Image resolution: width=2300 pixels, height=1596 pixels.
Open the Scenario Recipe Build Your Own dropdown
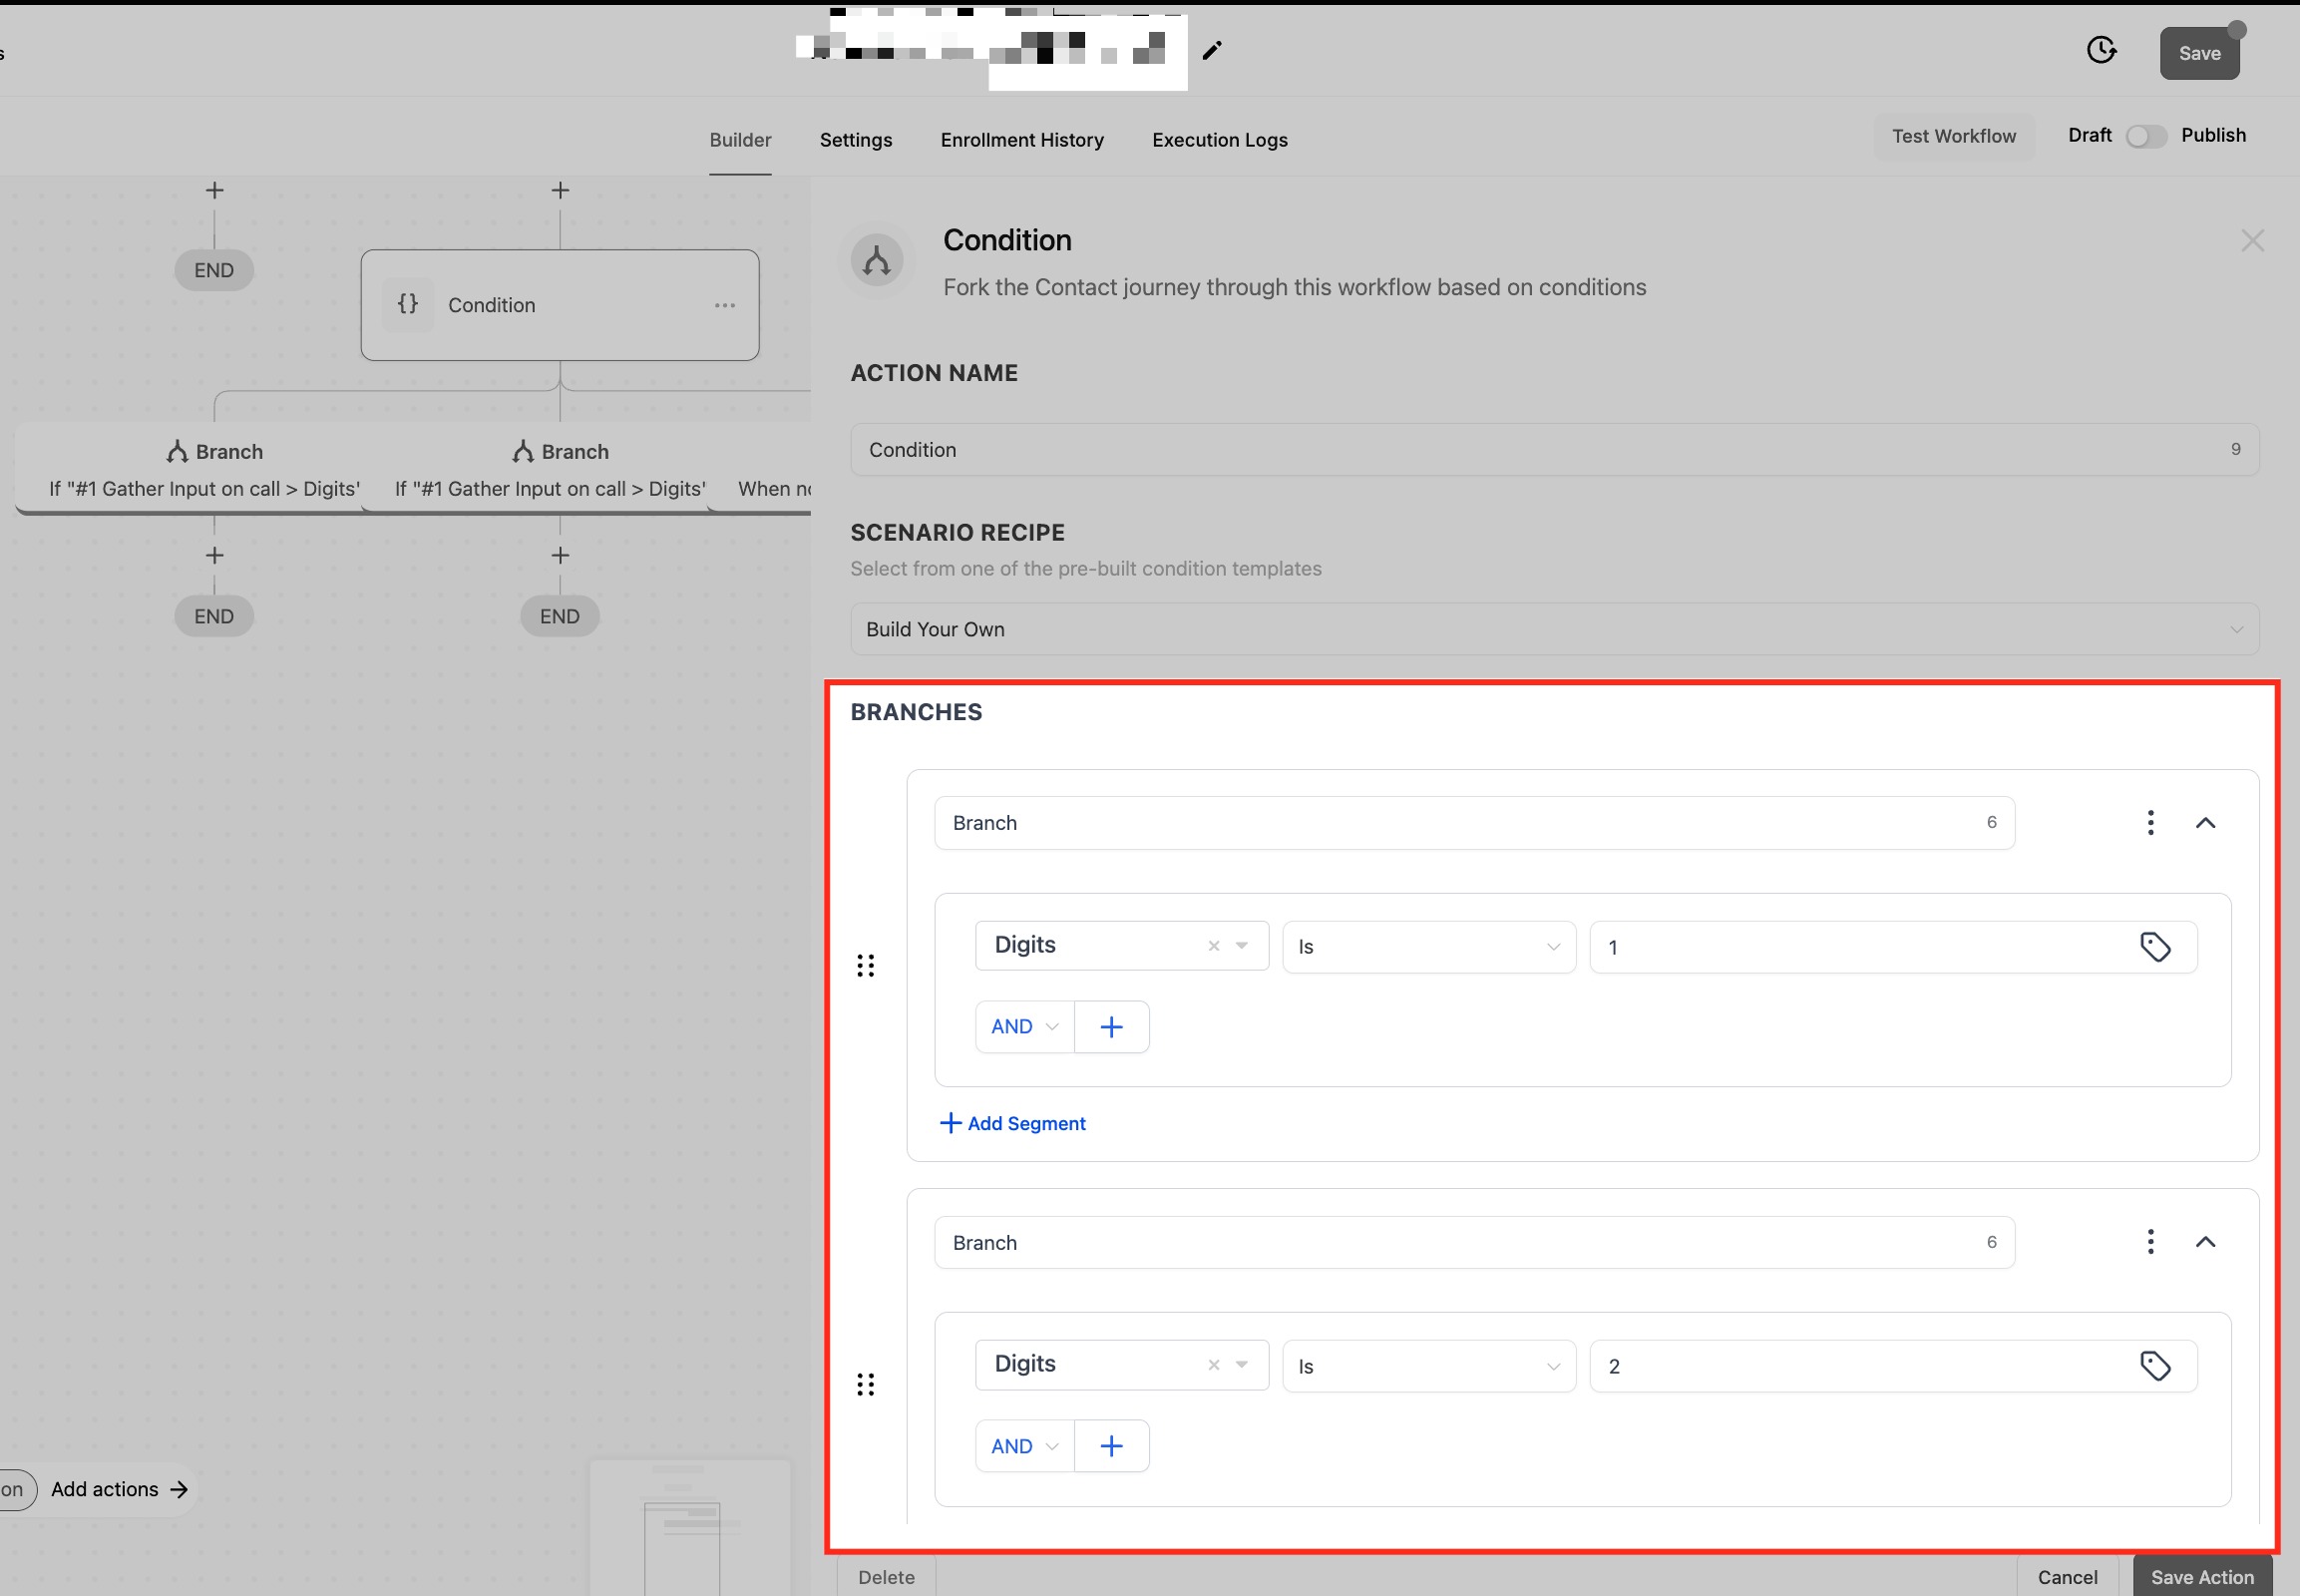1553,629
